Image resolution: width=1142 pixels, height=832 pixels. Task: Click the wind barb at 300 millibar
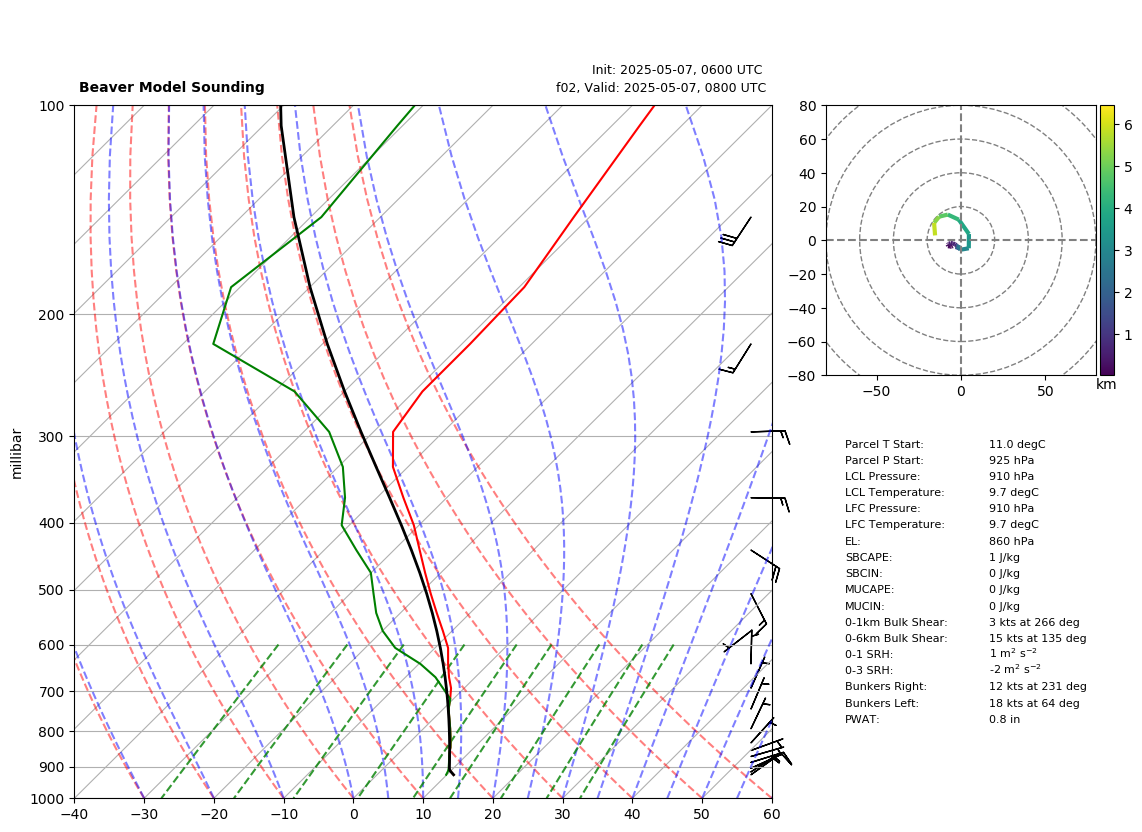point(771,436)
